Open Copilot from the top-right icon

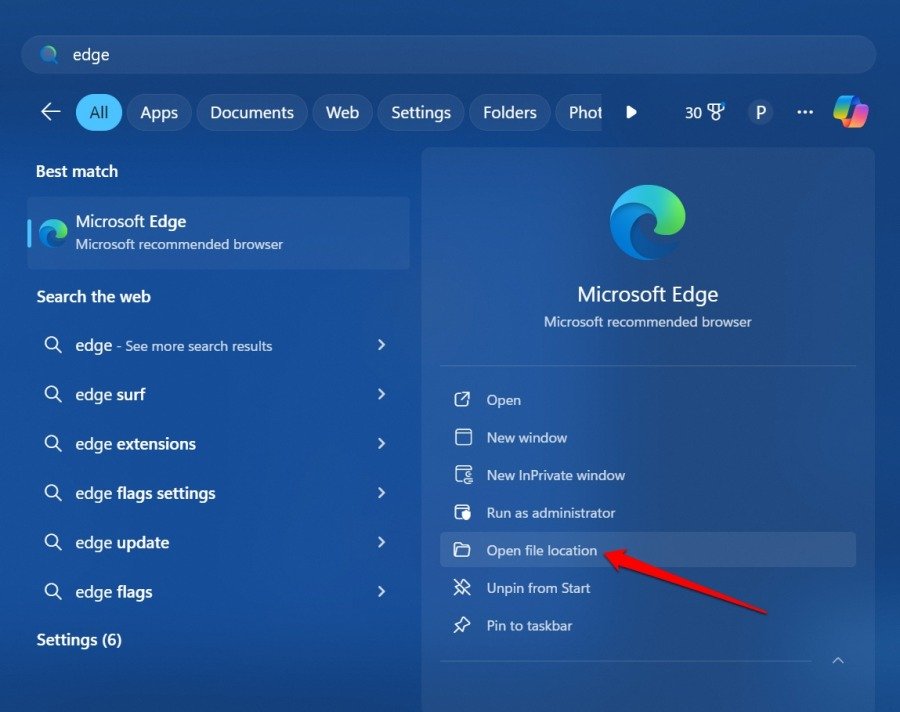[851, 111]
